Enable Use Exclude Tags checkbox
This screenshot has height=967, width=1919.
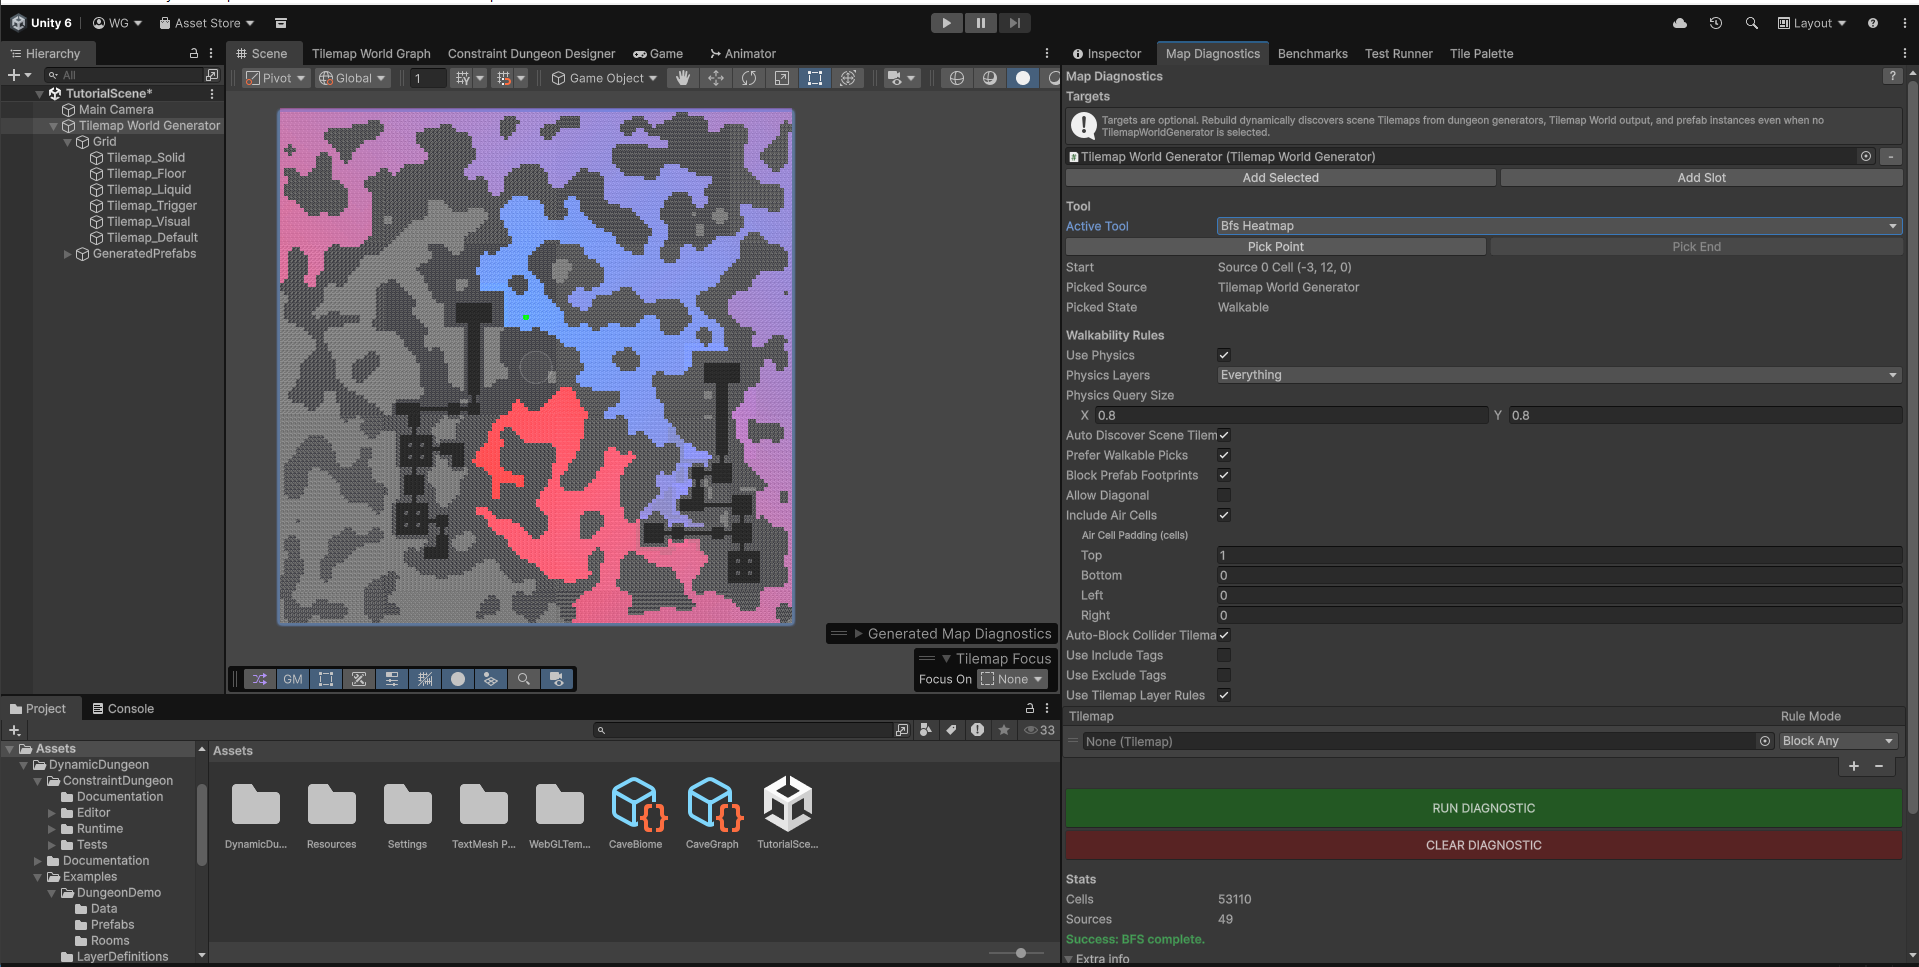pos(1224,675)
